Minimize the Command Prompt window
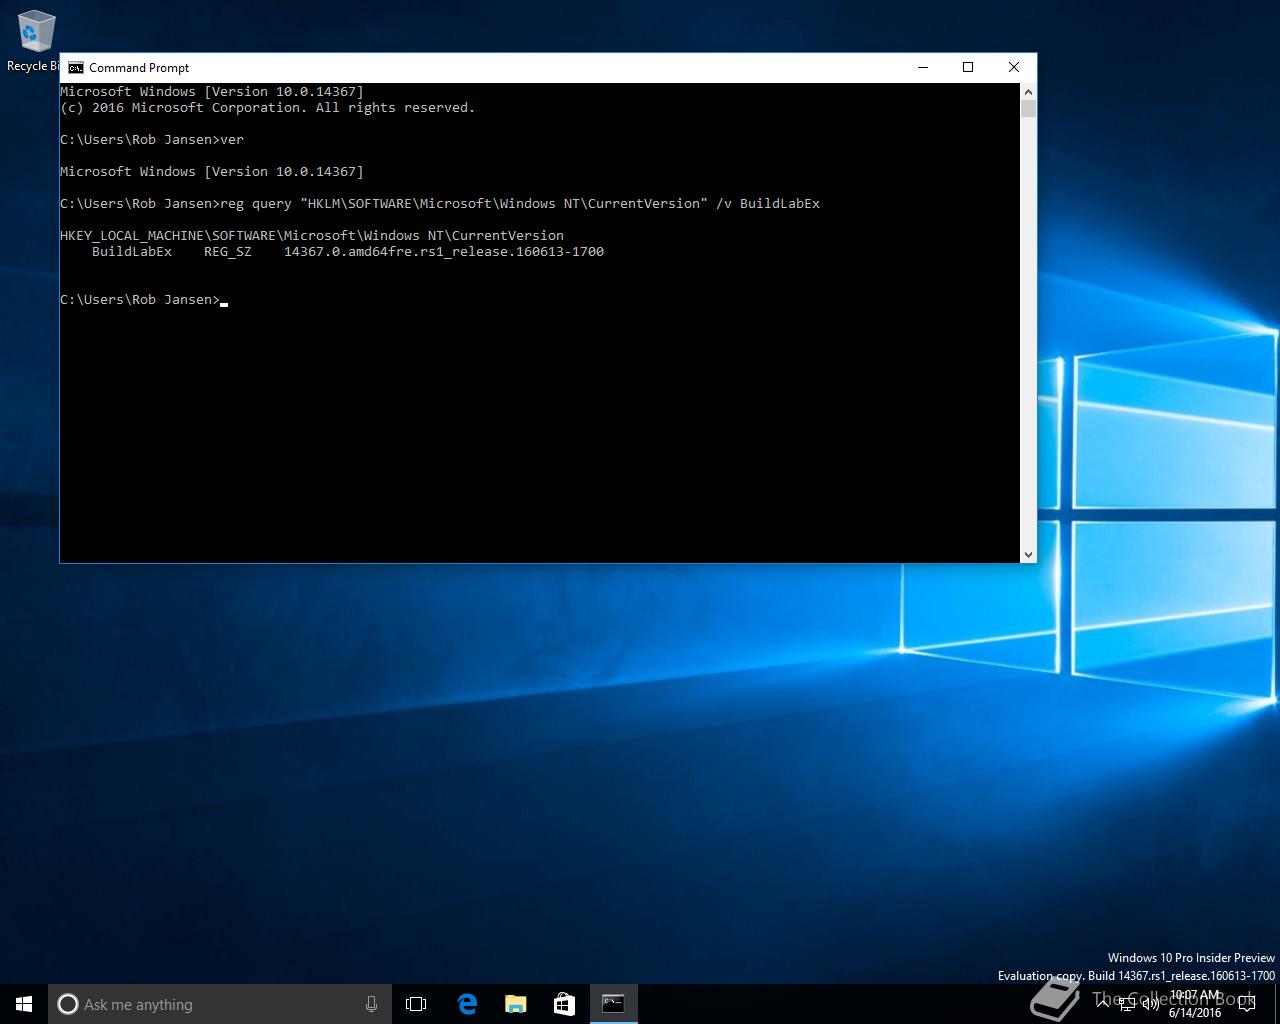This screenshot has height=1024, width=1280. [923, 67]
